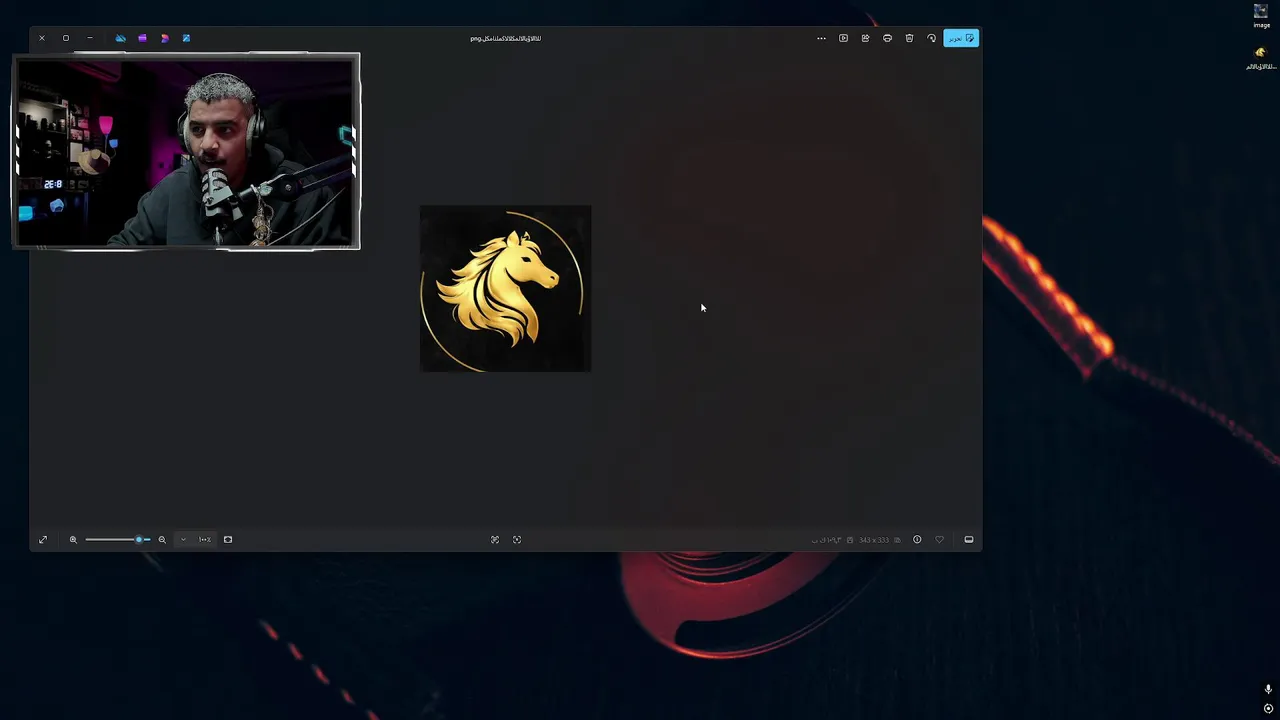1280x720 pixels.
Task: Click the golden horse logo image
Action: point(505,289)
